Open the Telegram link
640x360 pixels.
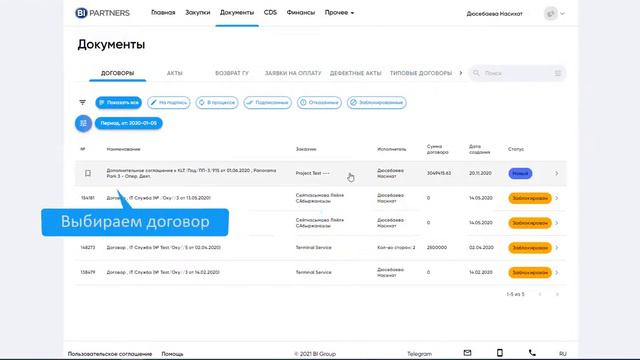[x=419, y=354]
